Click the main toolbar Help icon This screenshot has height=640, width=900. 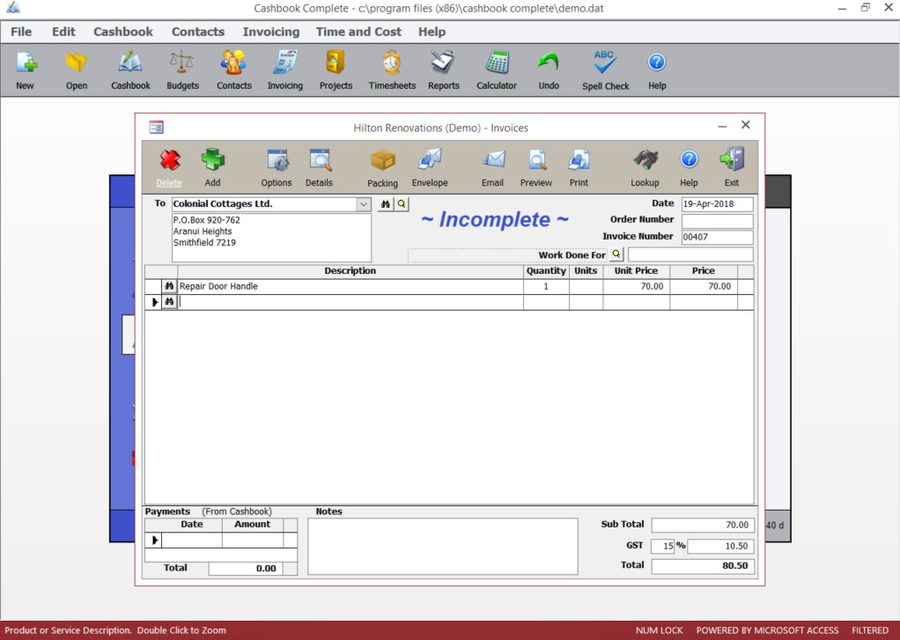tap(657, 62)
